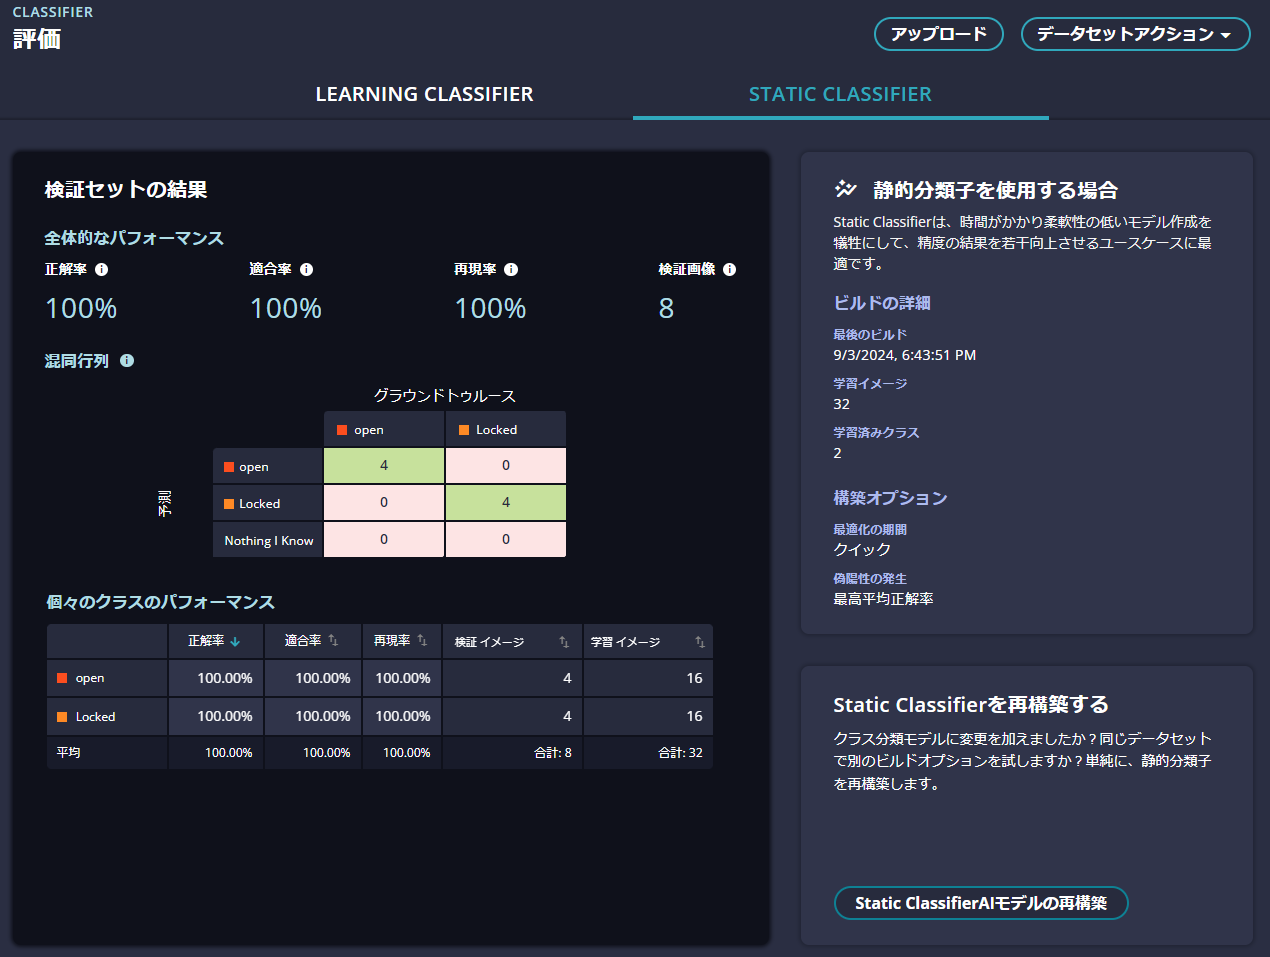1270x957 pixels.
Task: Toggle sorting on the 再現率 column
Action: coord(421,641)
